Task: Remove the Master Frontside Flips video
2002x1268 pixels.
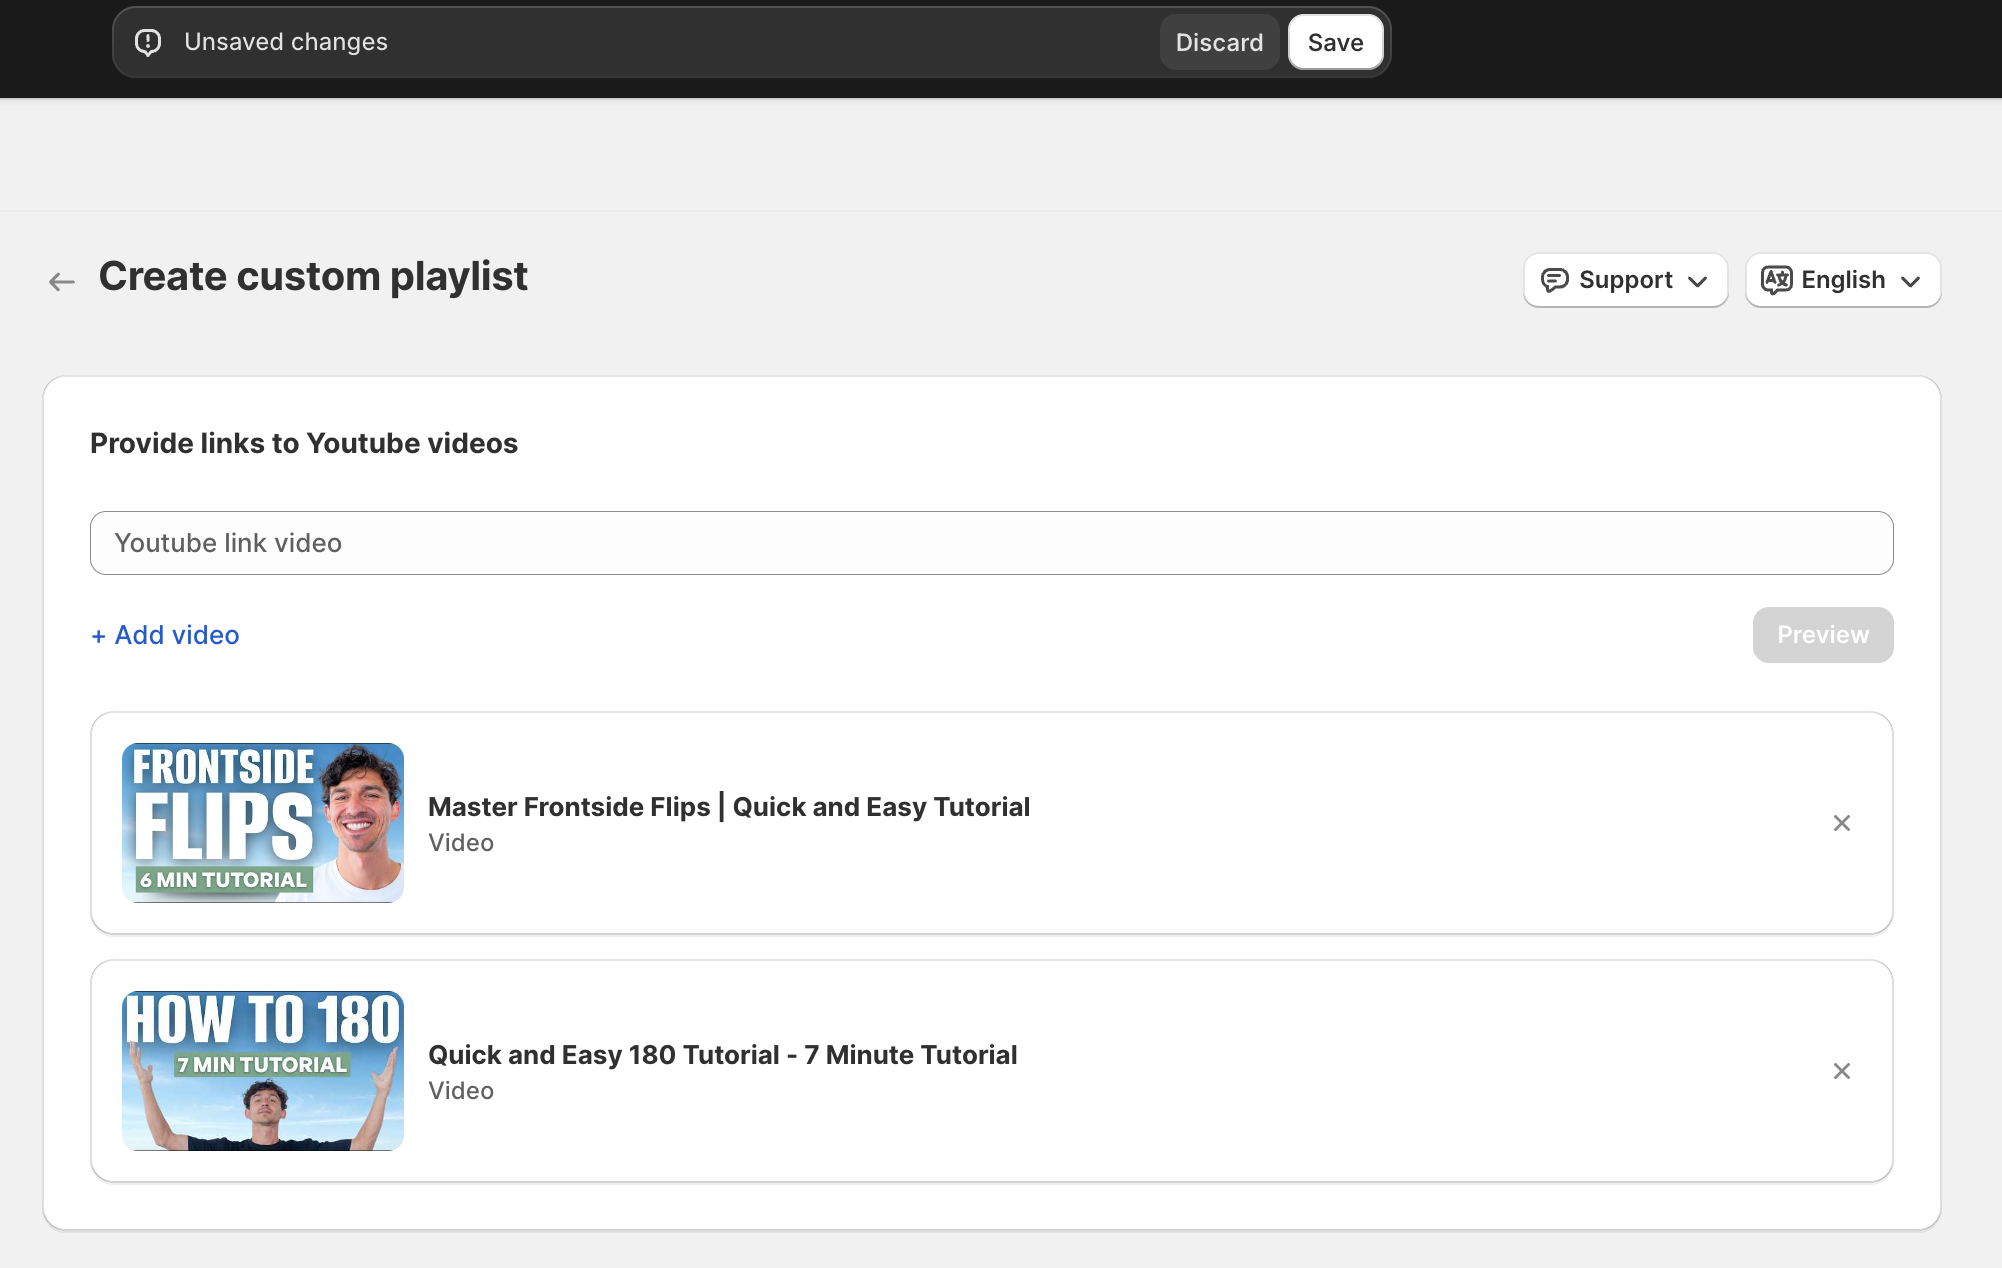Action: [1841, 823]
